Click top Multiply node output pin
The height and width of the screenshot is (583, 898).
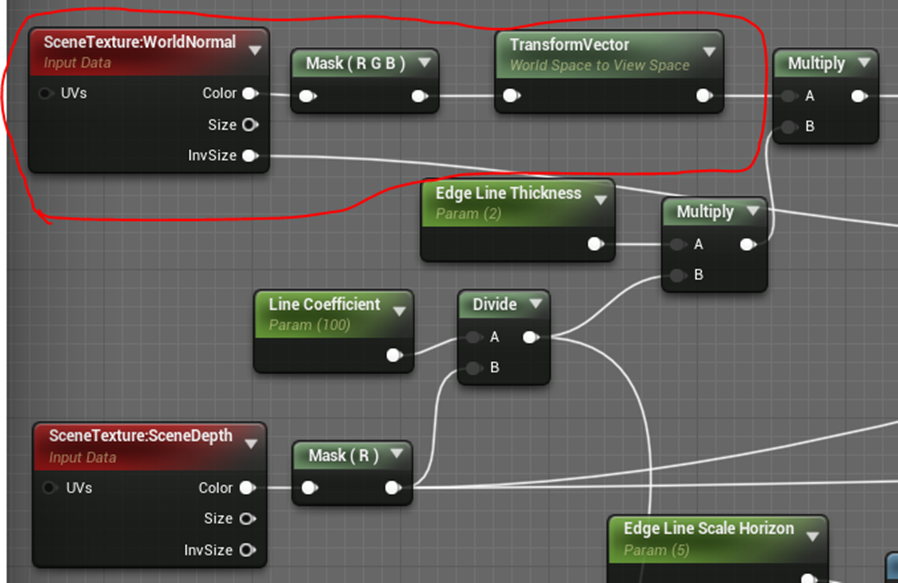click(859, 96)
